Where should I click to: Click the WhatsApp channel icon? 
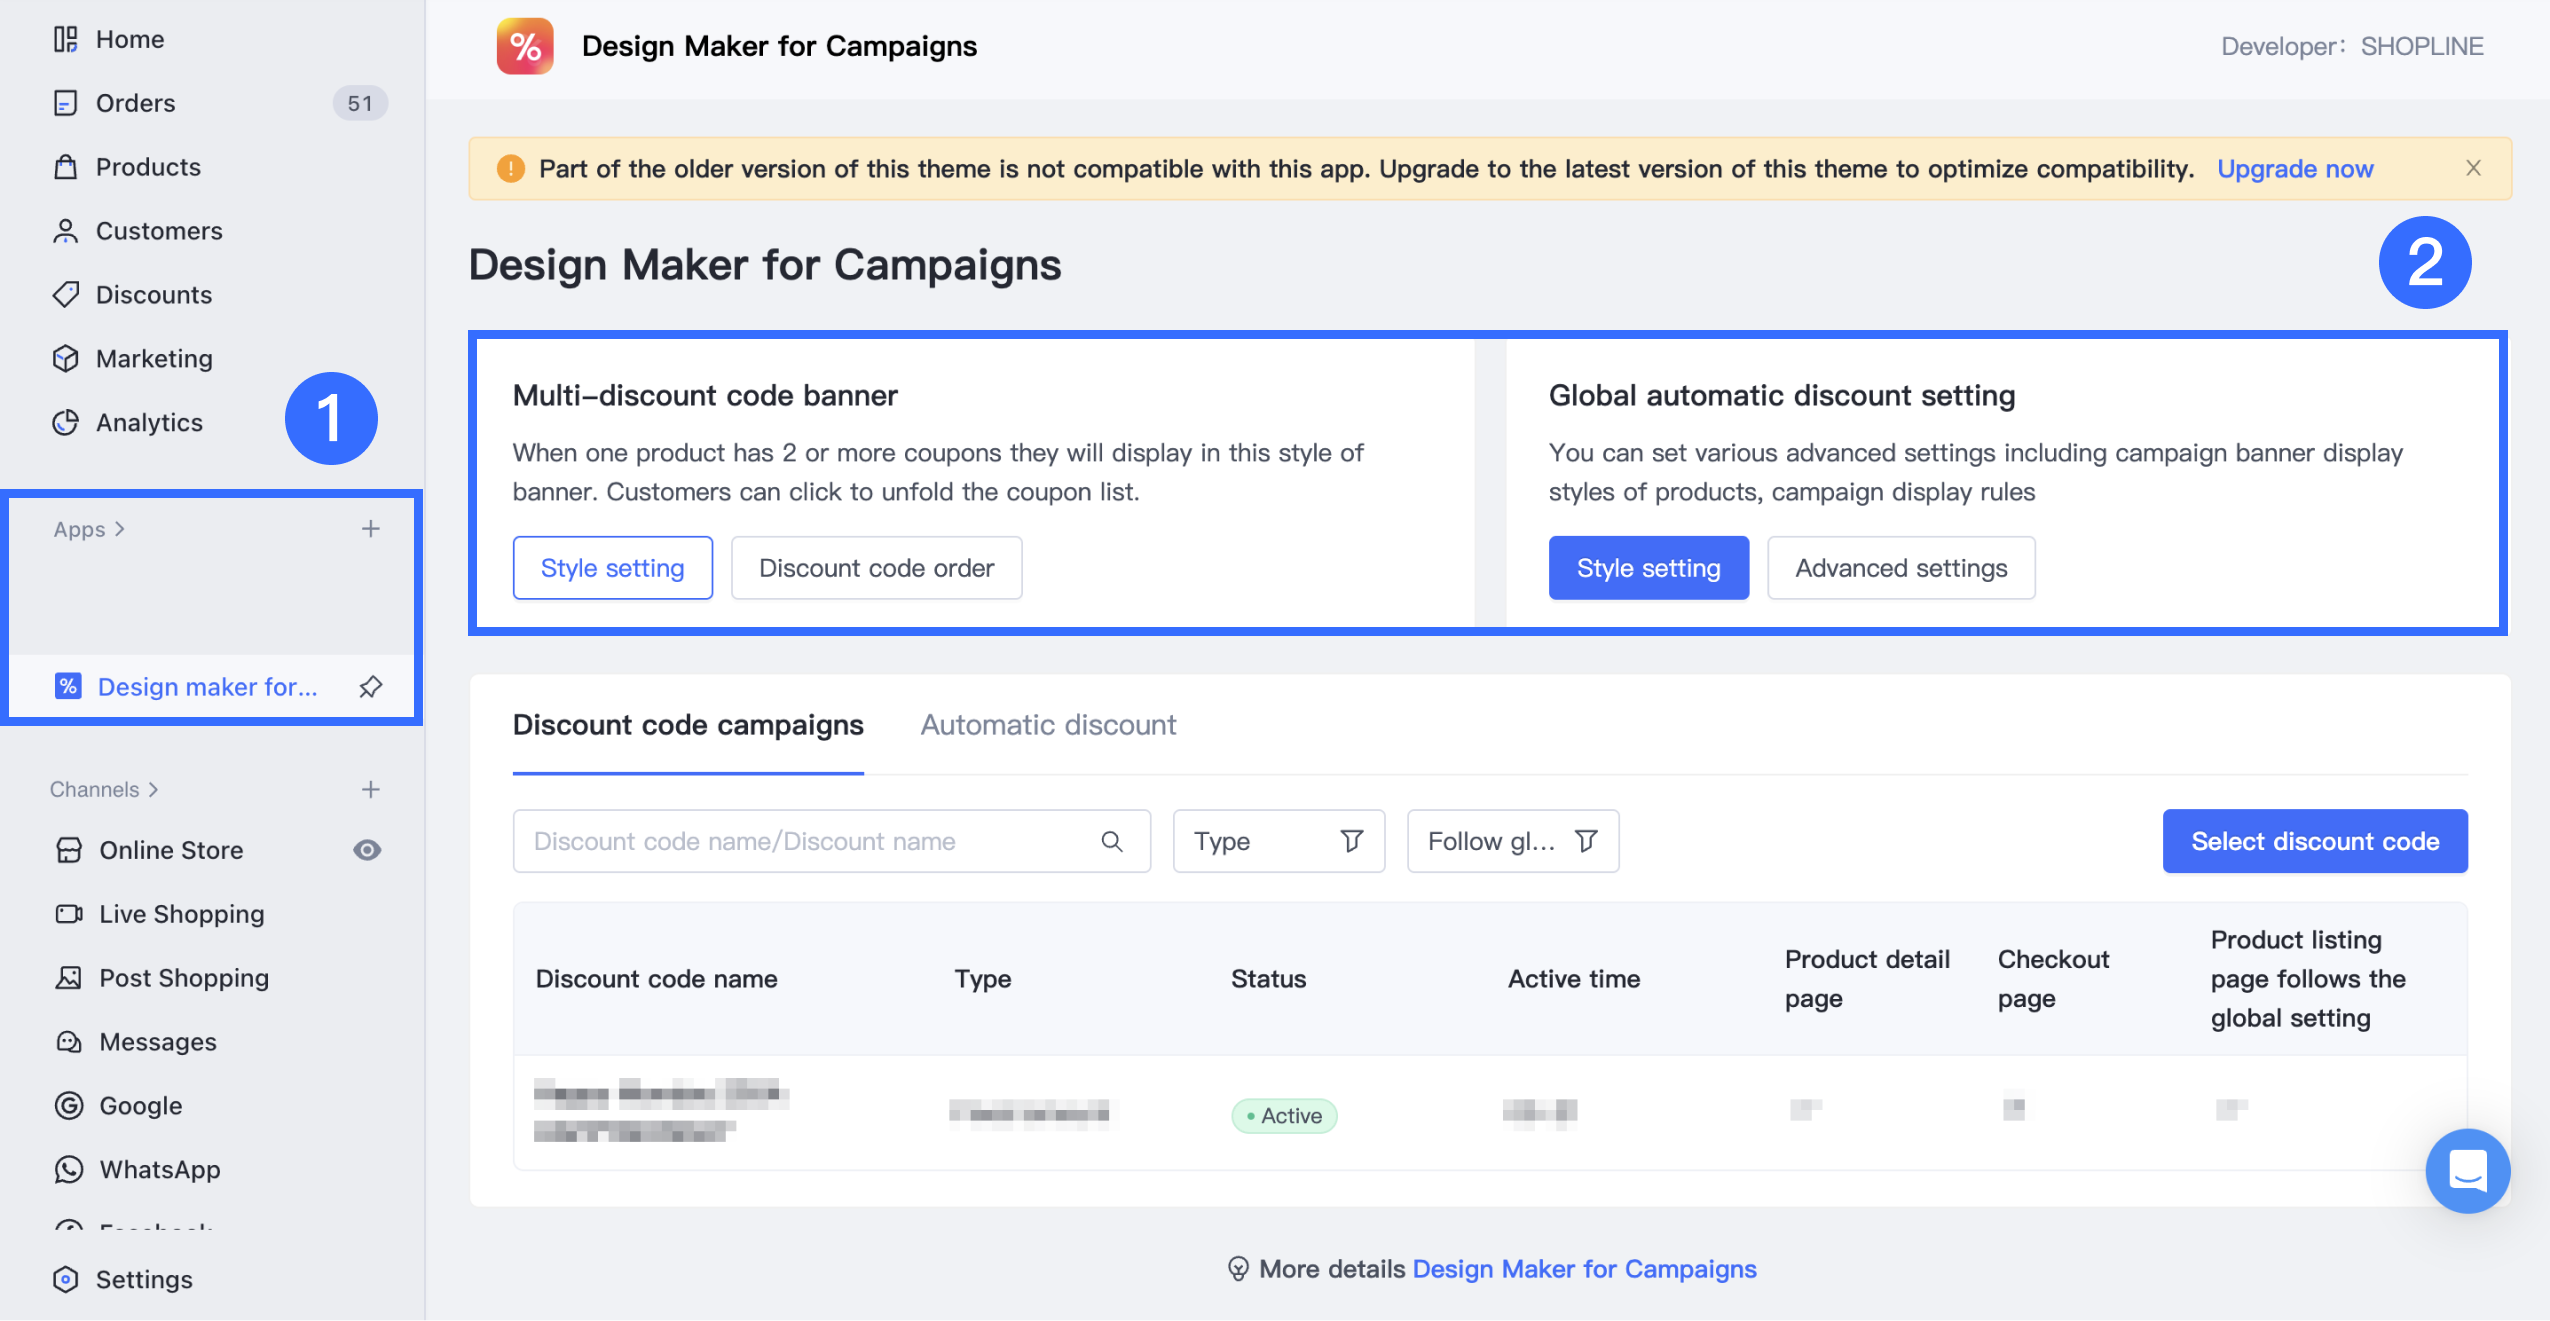69,1170
